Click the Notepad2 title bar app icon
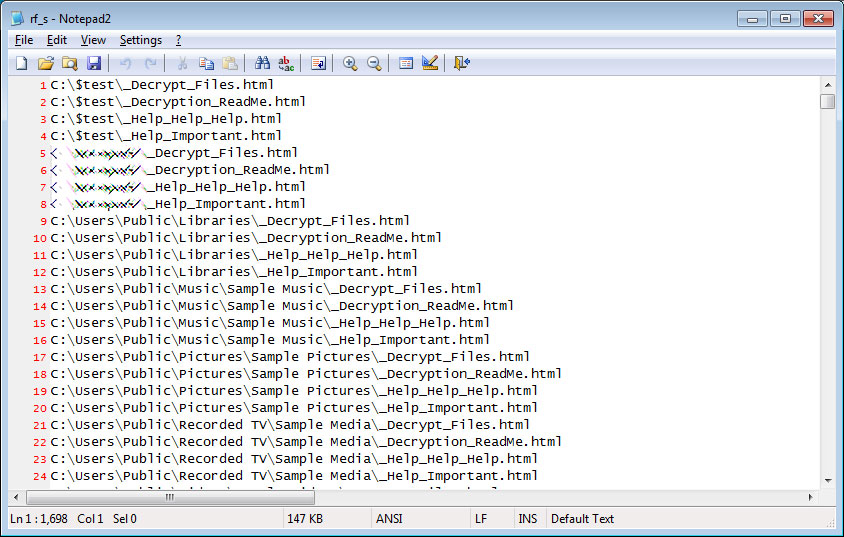The height and width of the screenshot is (537, 844). (17, 18)
